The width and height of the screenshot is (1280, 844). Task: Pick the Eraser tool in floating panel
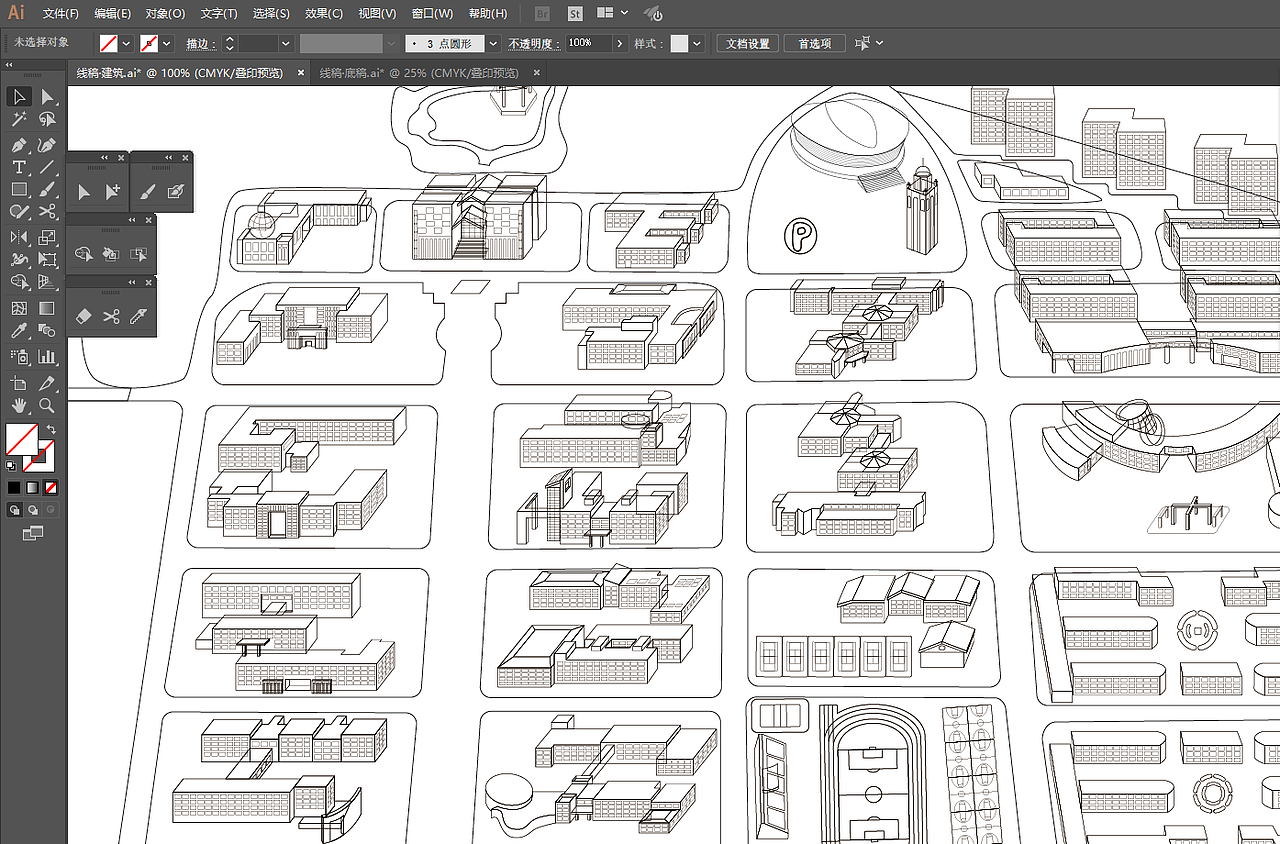pos(84,316)
